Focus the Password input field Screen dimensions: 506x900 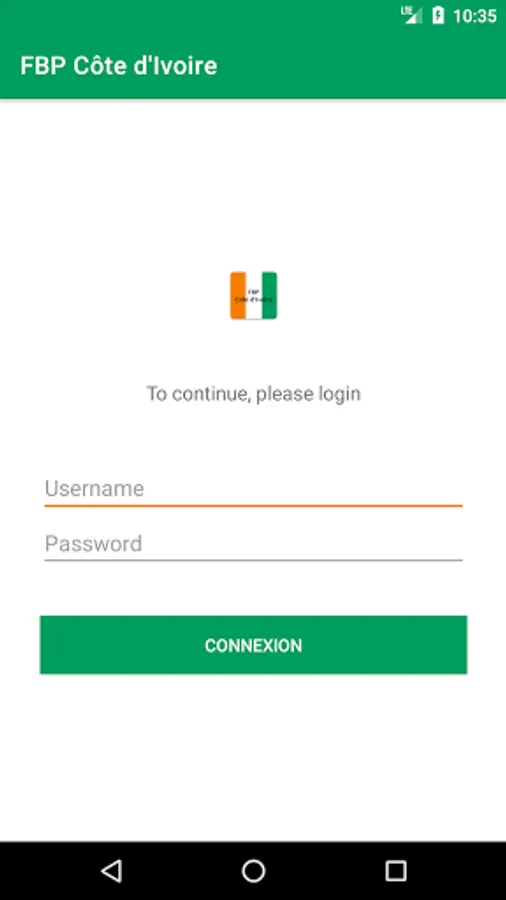(254, 544)
